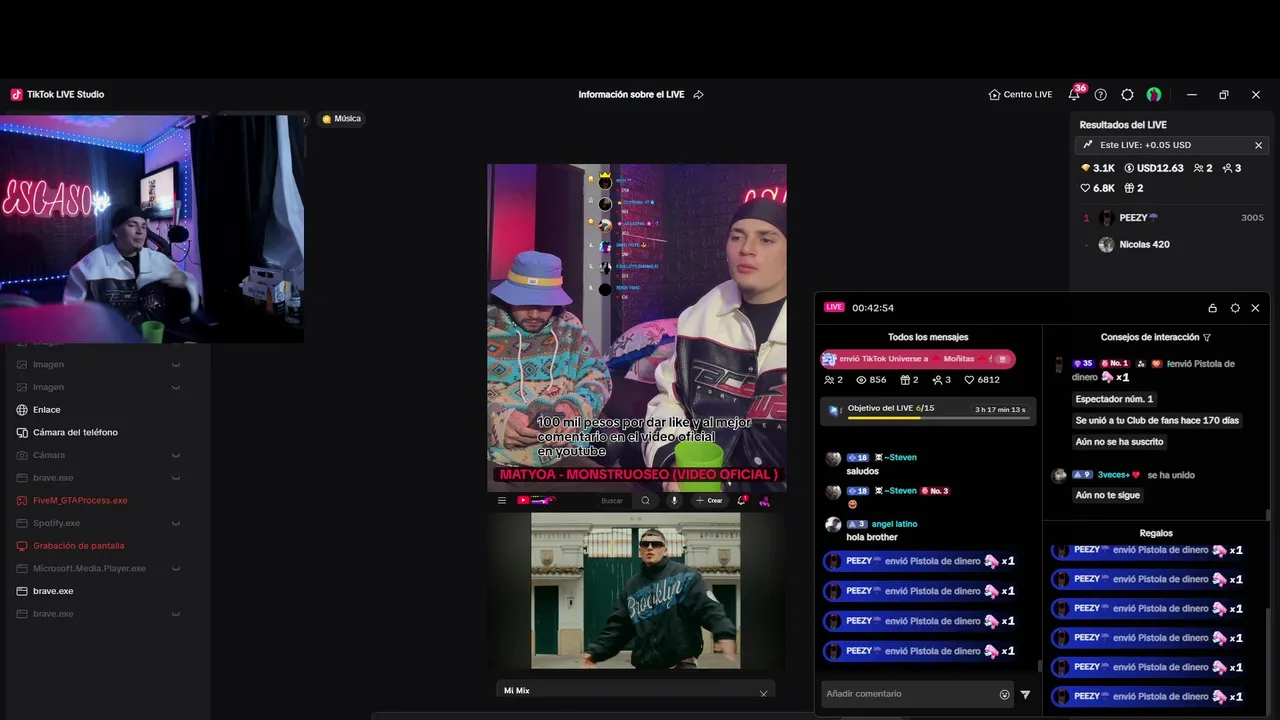This screenshot has height=720, width=1280.
Task: Open the help question mark icon
Action: [1101, 95]
